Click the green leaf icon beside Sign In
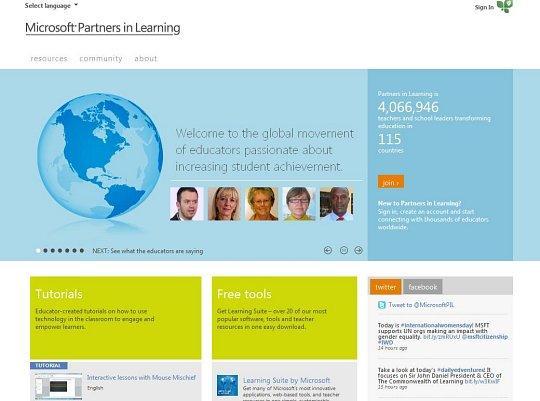Screen dimensions: 540x401 [505, 6]
